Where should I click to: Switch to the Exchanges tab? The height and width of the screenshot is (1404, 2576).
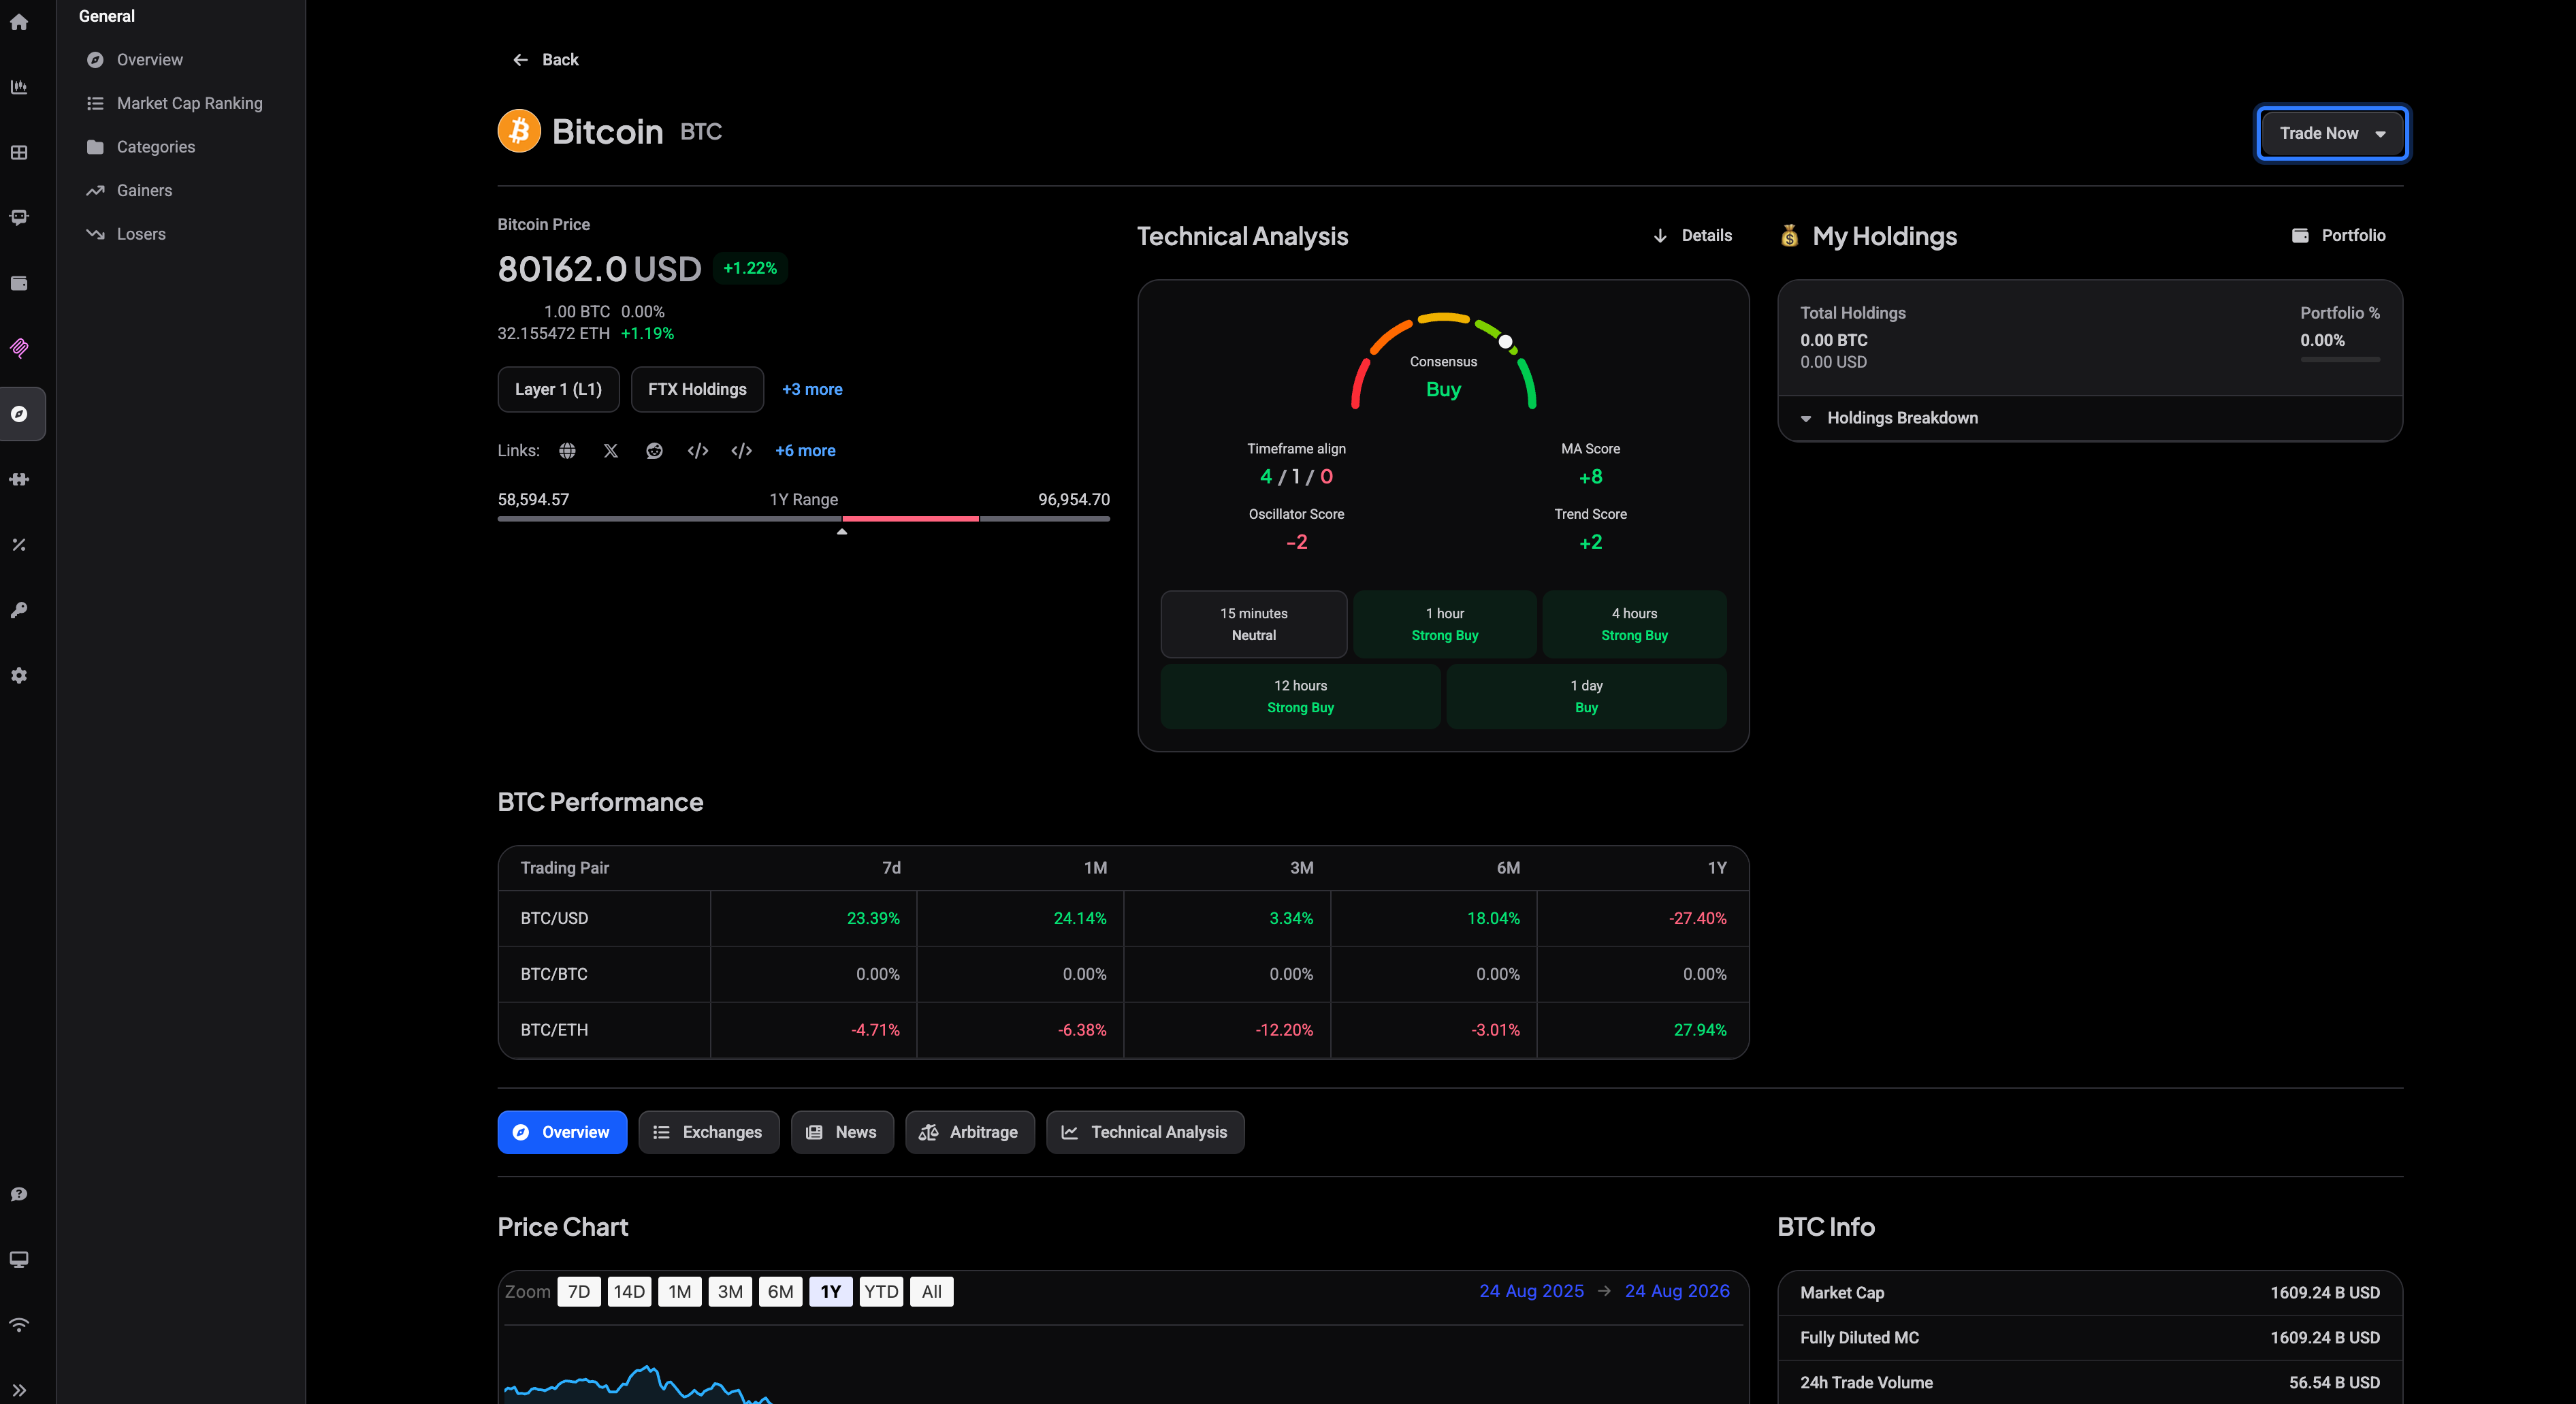708,1132
